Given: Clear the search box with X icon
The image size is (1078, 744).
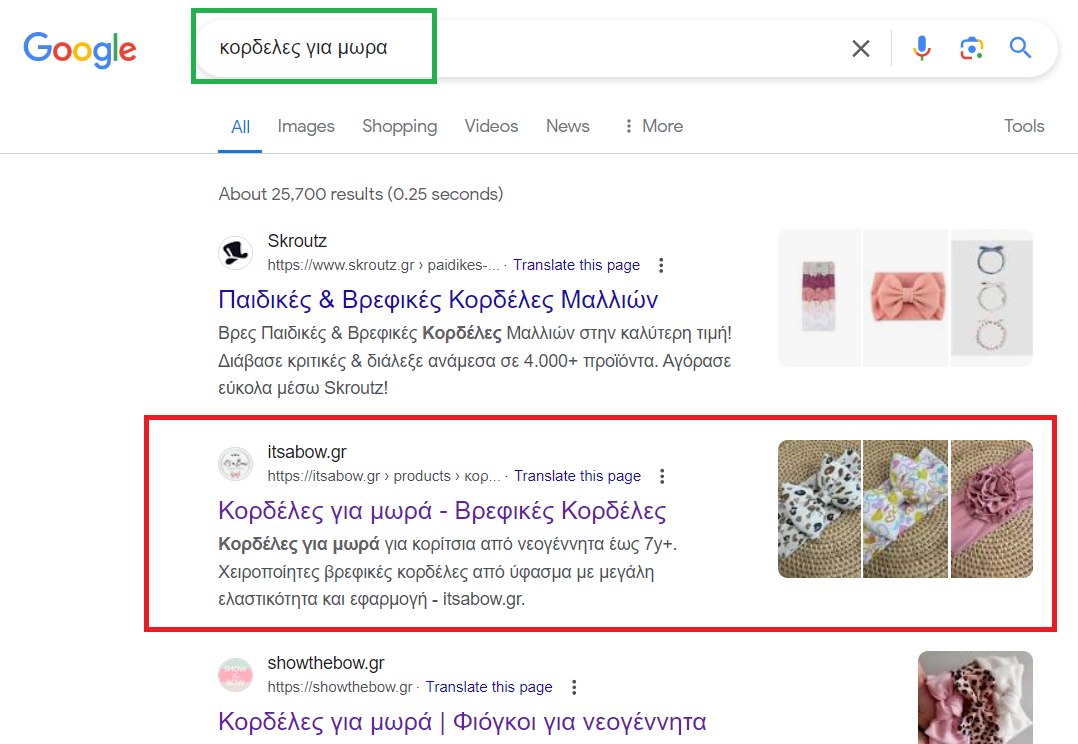Looking at the screenshot, I should coord(860,48).
